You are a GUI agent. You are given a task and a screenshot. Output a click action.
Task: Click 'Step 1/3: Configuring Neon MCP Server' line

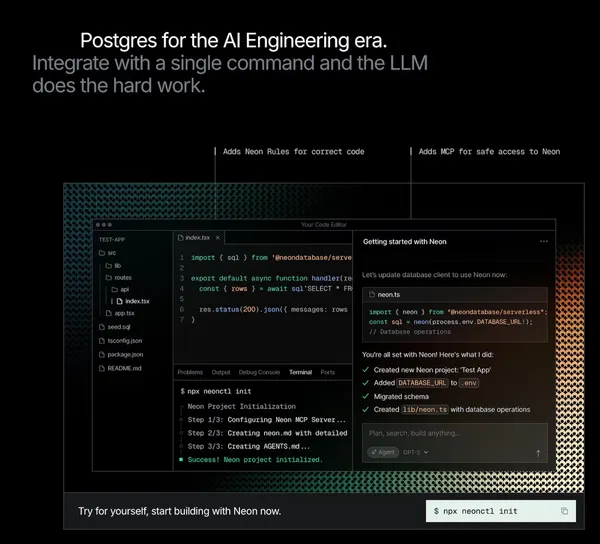(x=267, y=420)
